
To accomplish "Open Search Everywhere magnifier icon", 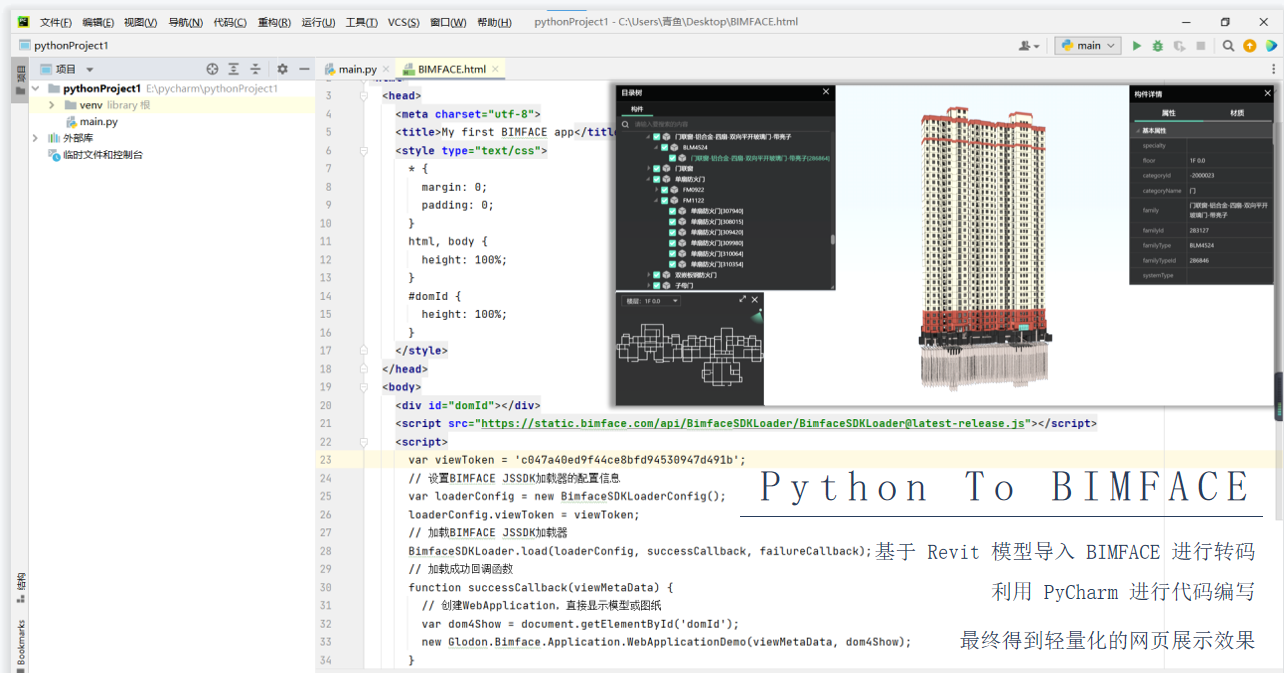I will tap(1228, 45).
